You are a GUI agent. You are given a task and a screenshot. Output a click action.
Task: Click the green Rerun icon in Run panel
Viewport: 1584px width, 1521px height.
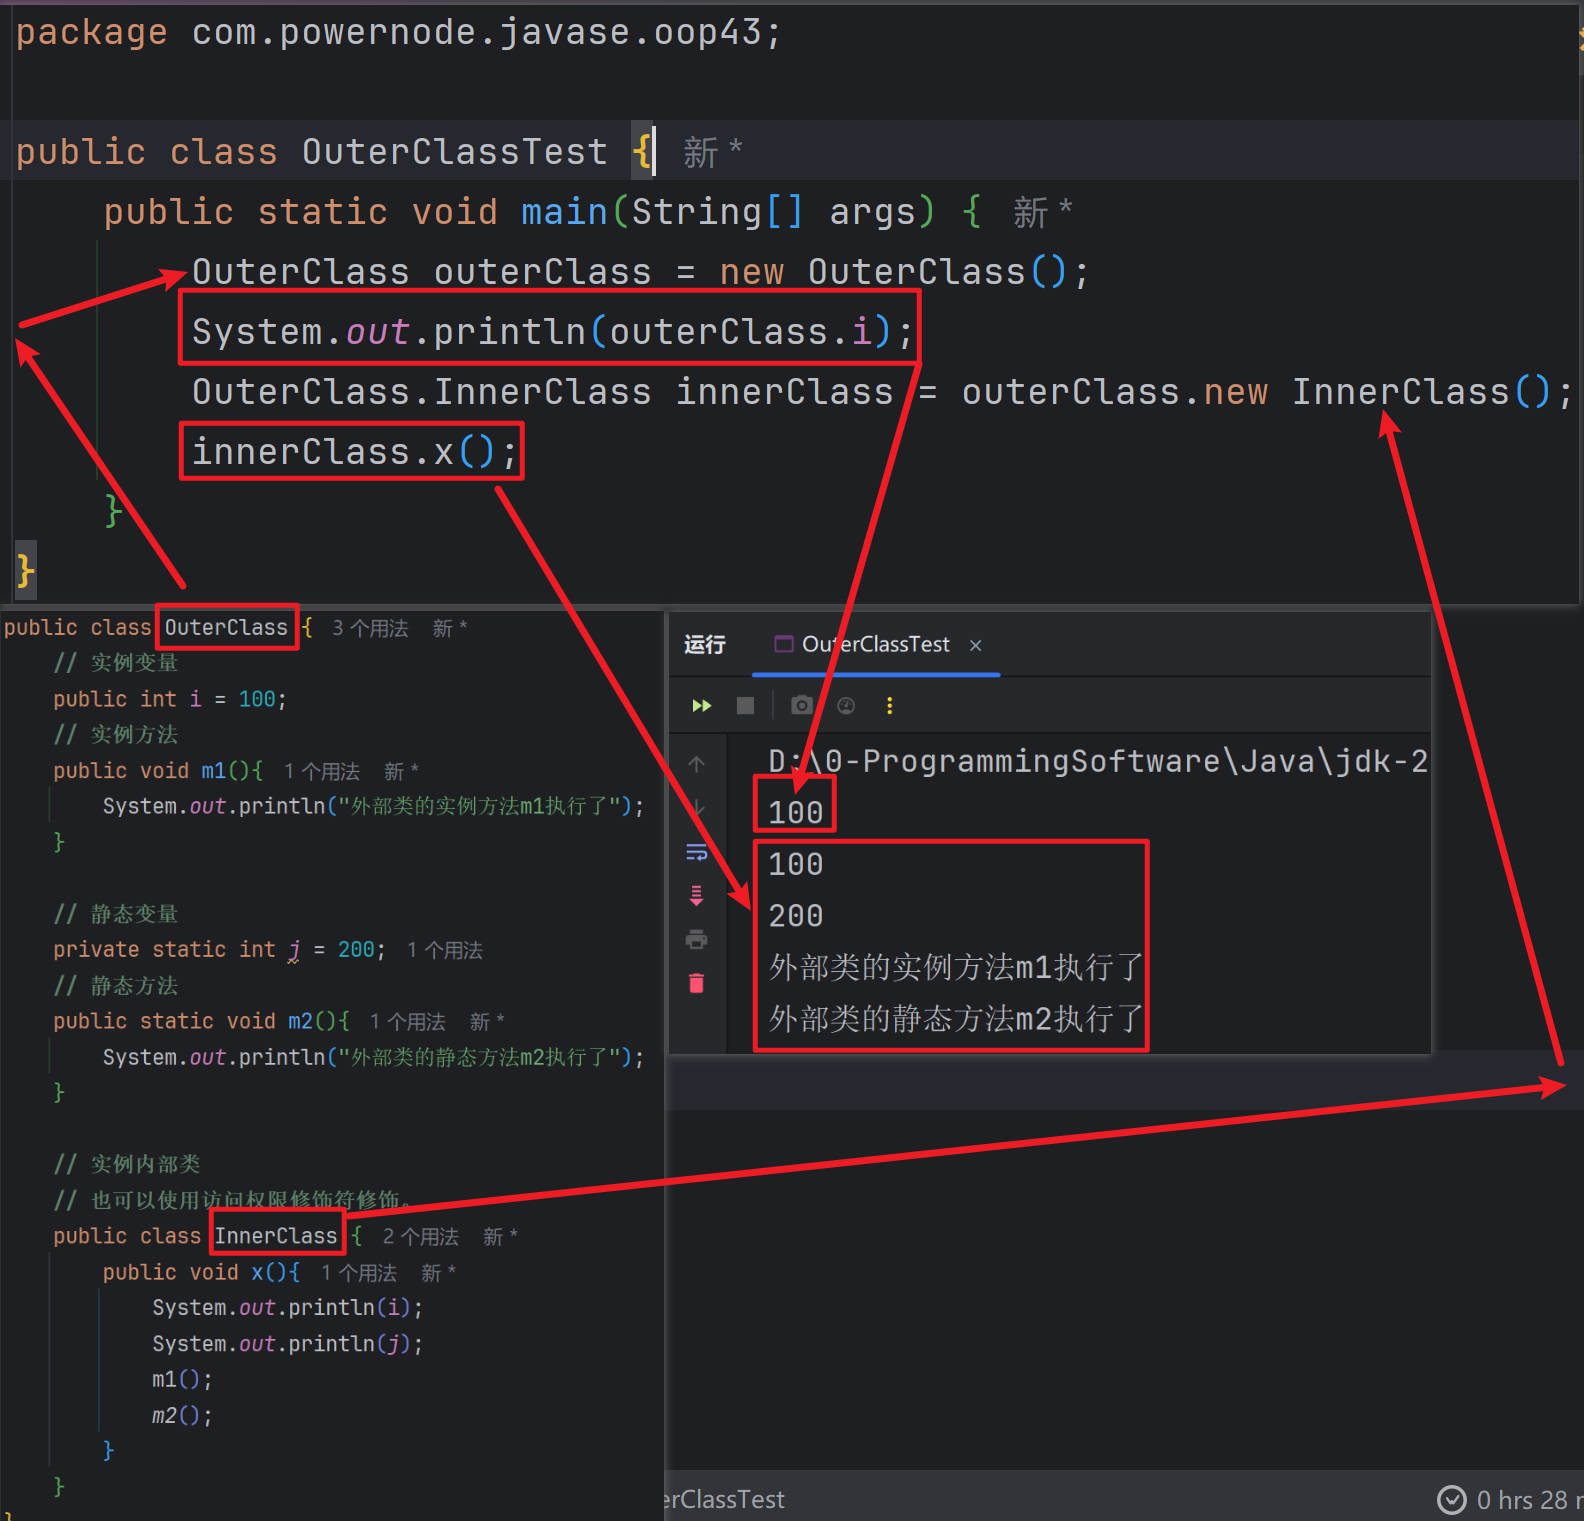pyautogui.click(x=701, y=706)
